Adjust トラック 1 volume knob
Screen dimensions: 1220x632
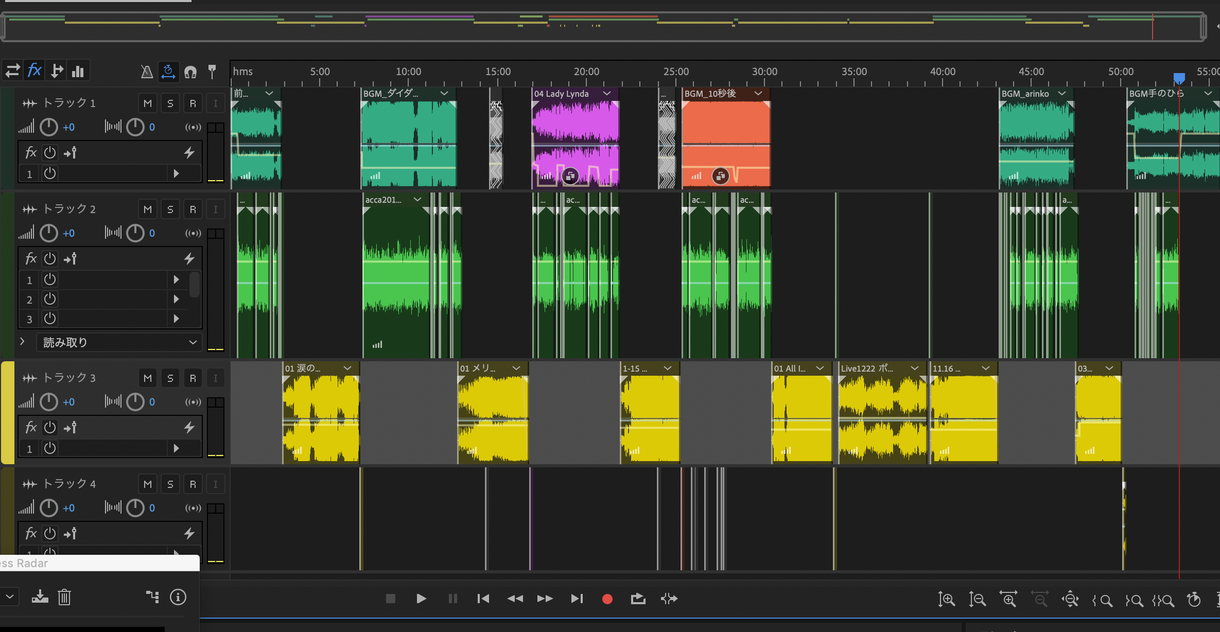point(48,127)
